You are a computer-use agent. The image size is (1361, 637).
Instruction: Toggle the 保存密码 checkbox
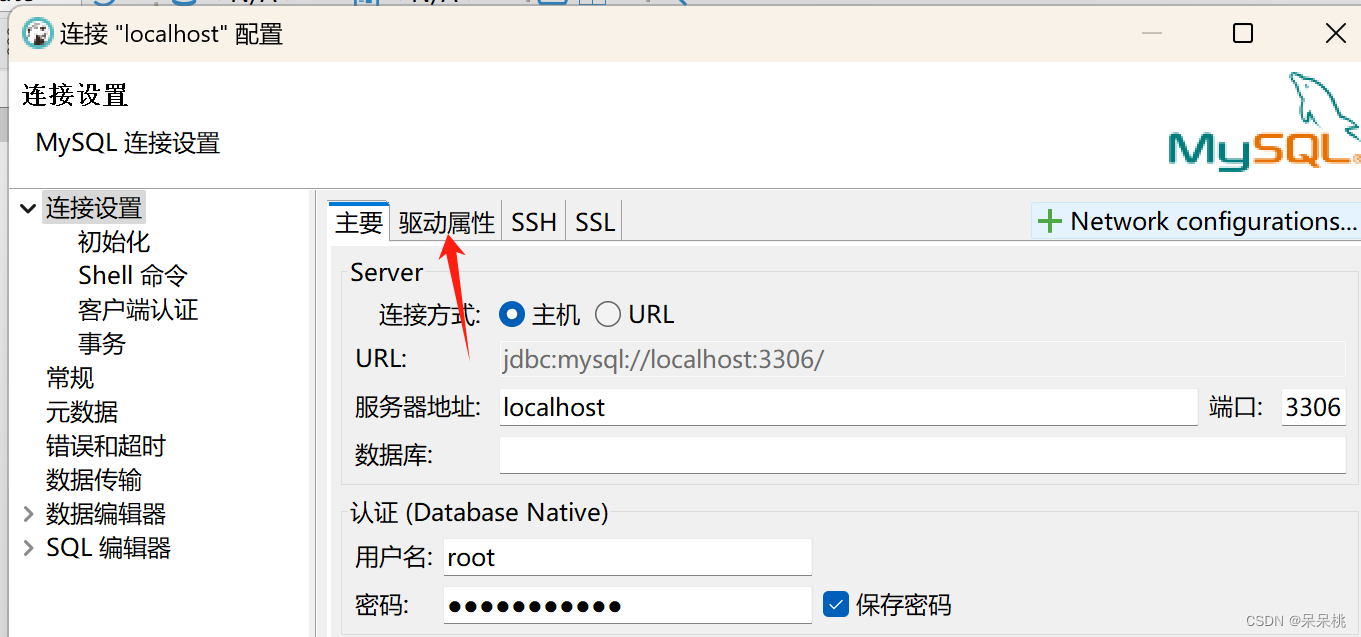(x=836, y=604)
